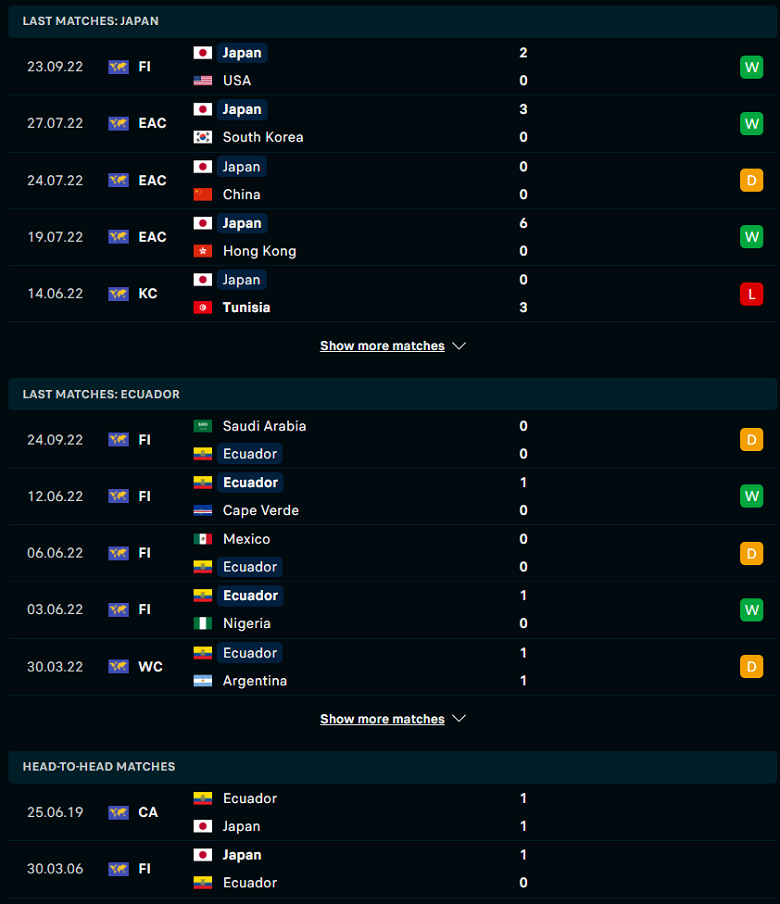Expand Ecuador matches with the chevron arrow
Image resolution: width=780 pixels, height=904 pixels.
(459, 719)
